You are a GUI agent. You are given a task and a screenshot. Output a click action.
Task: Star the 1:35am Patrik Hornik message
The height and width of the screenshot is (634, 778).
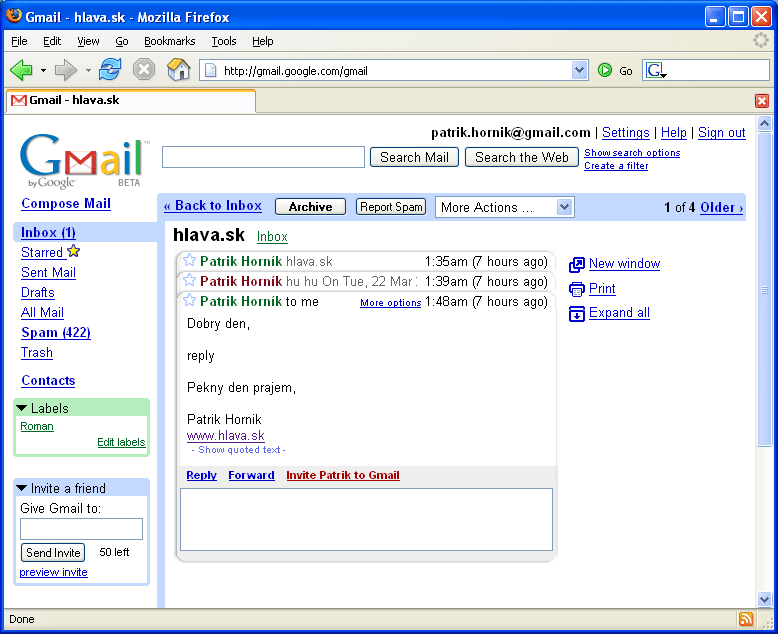pos(189,261)
